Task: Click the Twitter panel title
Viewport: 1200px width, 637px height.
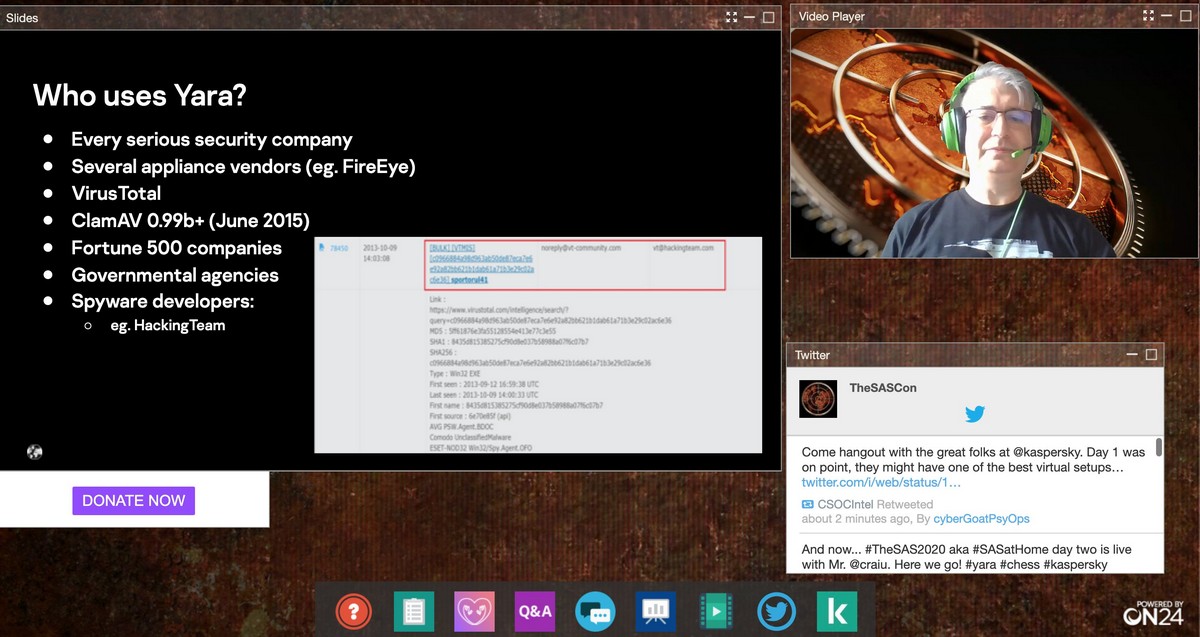Action: 812,355
